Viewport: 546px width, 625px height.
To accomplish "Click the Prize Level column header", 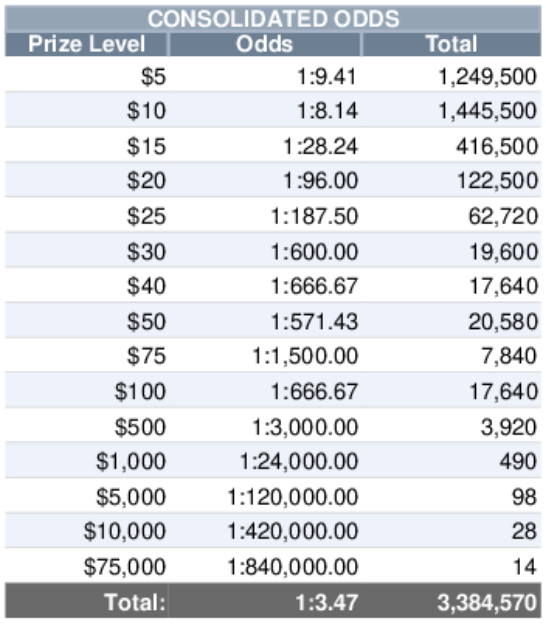I will (86, 44).
